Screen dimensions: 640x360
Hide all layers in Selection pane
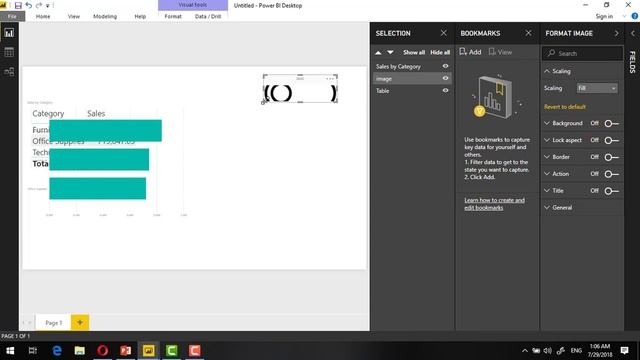pos(440,52)
